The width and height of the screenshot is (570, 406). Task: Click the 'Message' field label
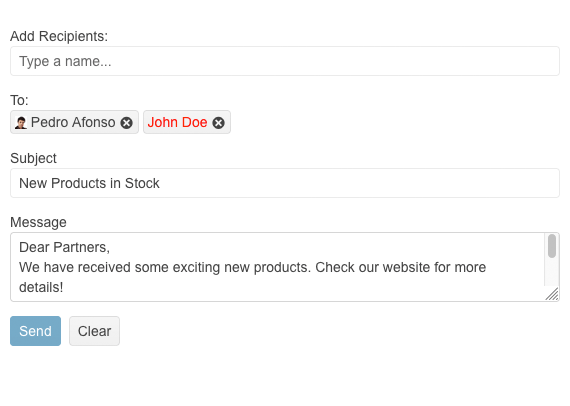coord(38,222)
